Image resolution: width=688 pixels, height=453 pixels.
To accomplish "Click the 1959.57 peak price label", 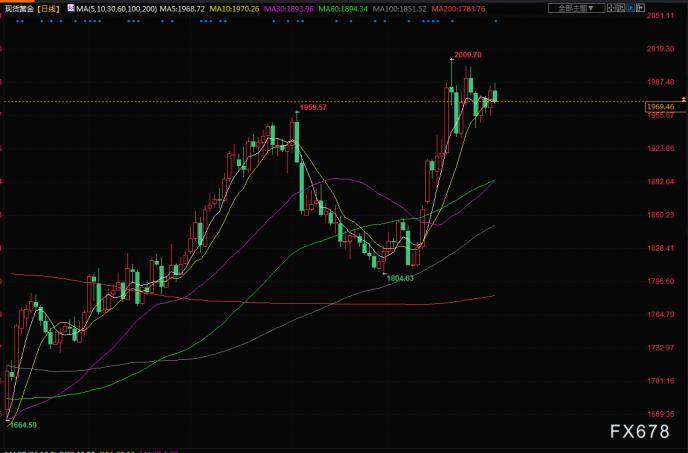I will point(314,107).
